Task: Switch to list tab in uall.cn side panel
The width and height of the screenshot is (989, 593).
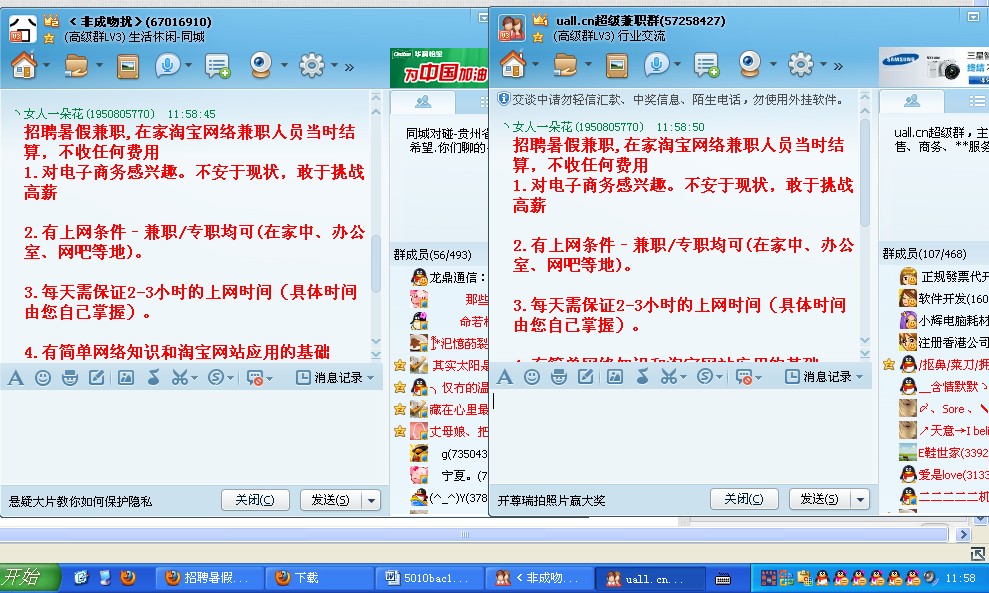Action: 976,101
